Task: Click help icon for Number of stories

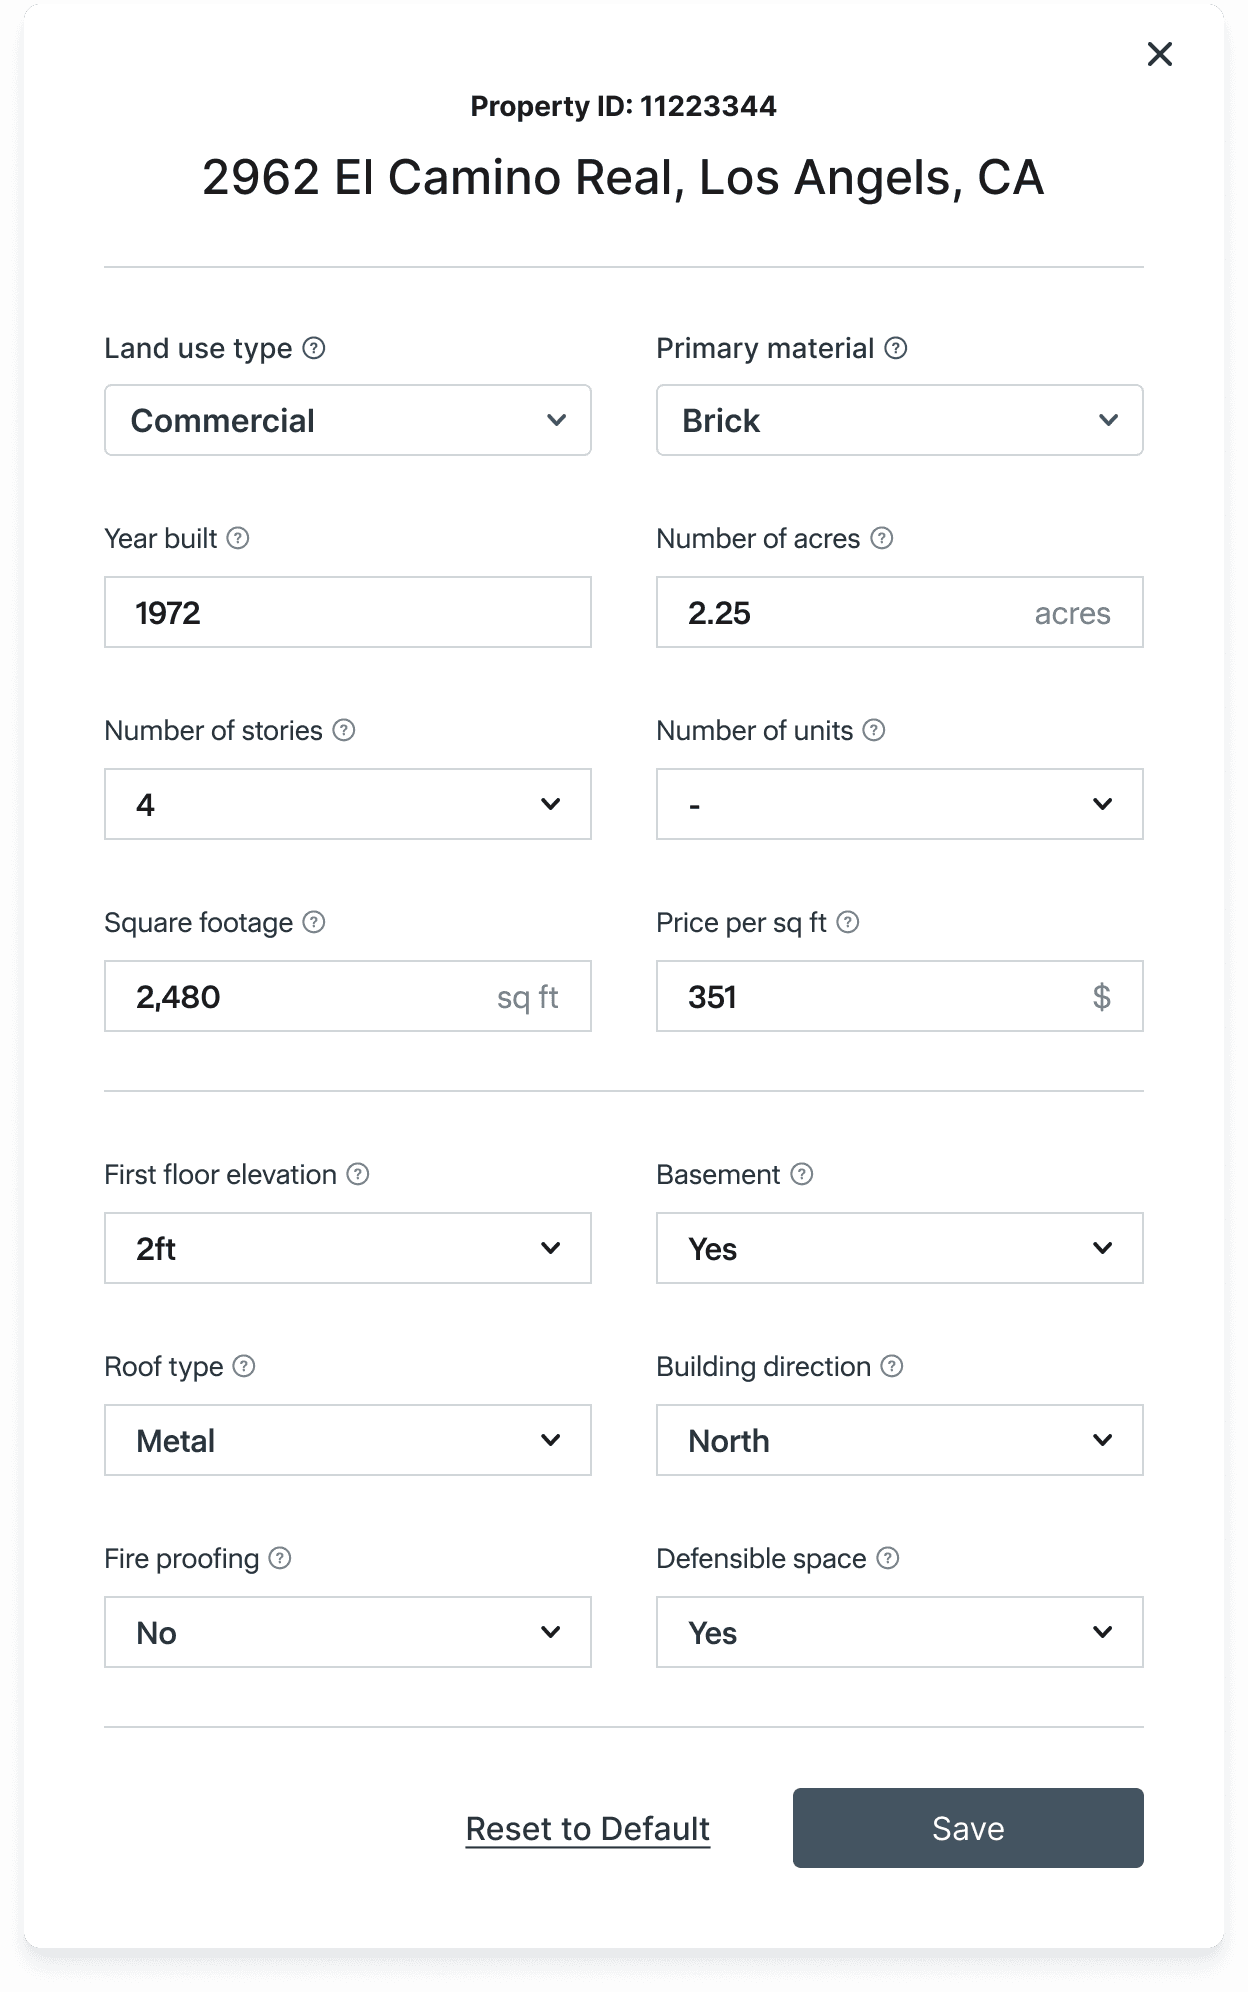Action: pyautogui.click(x=344, y=730)
